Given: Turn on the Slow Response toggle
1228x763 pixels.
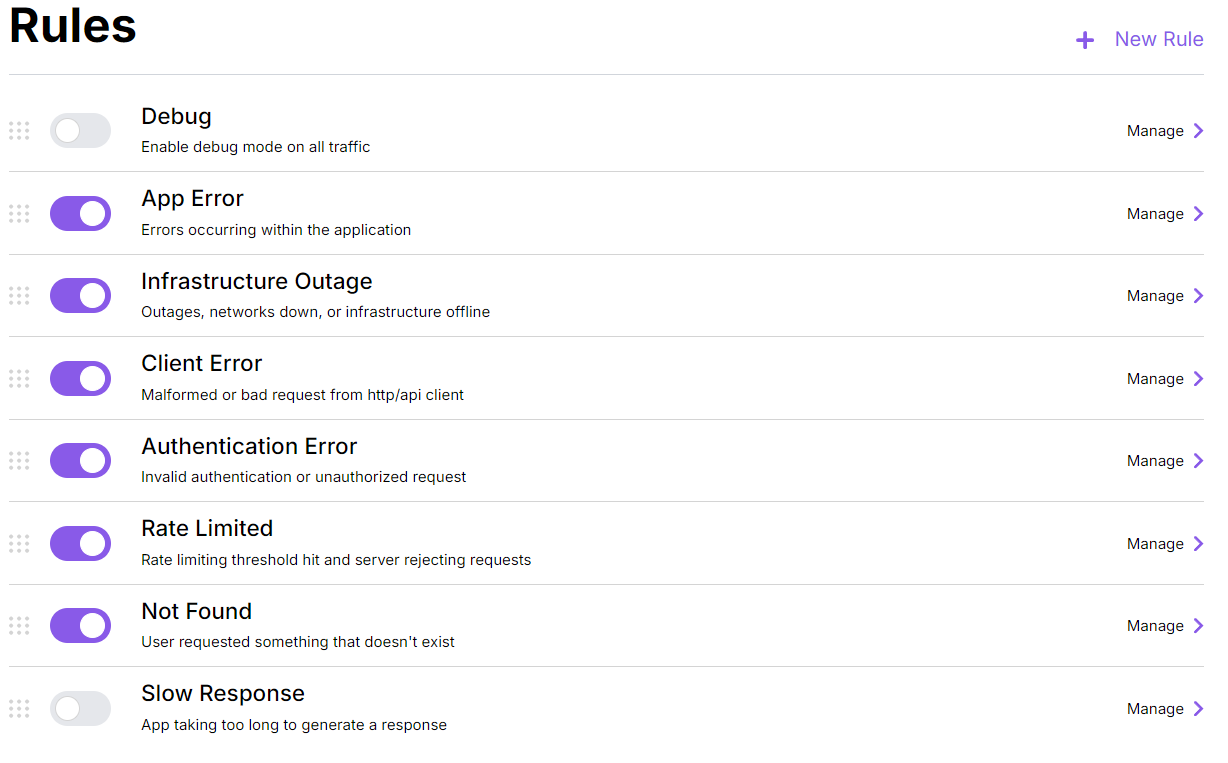Looking at the screenshot, I should (80, 709).
